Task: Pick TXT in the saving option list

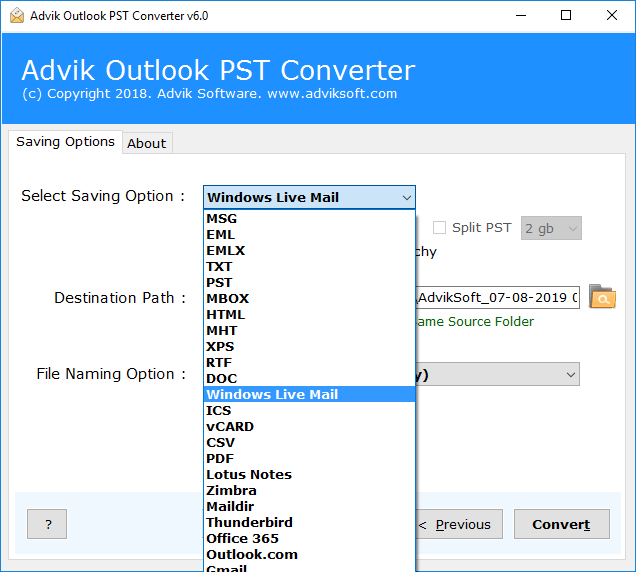Action: (309, 267)
